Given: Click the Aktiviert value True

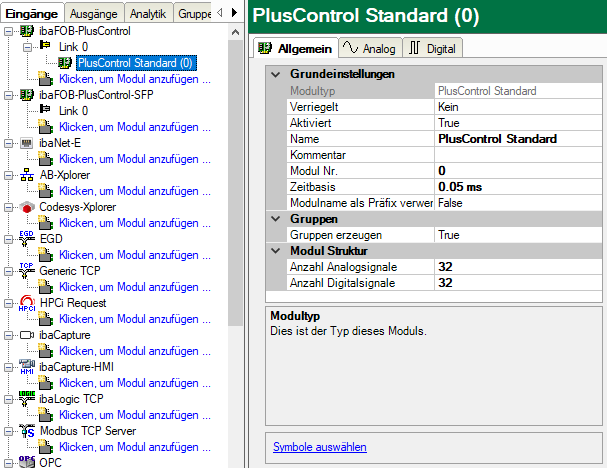Looking at the screenshot, I should click(518, 123).
